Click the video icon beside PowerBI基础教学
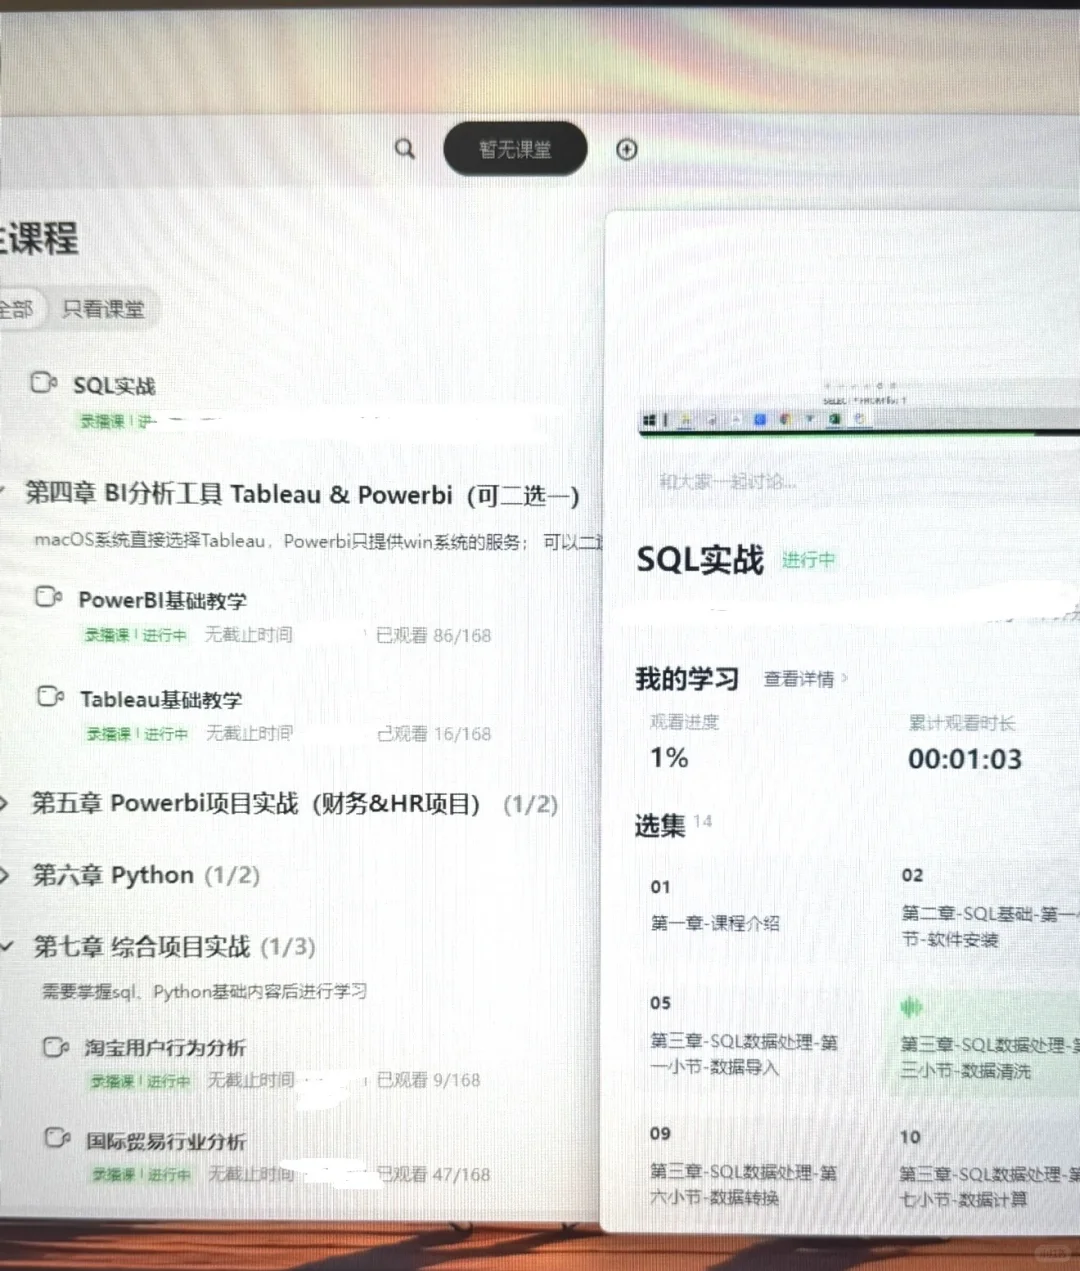This screenshot has height=1271, width=1080. click(x=49, y=597)
